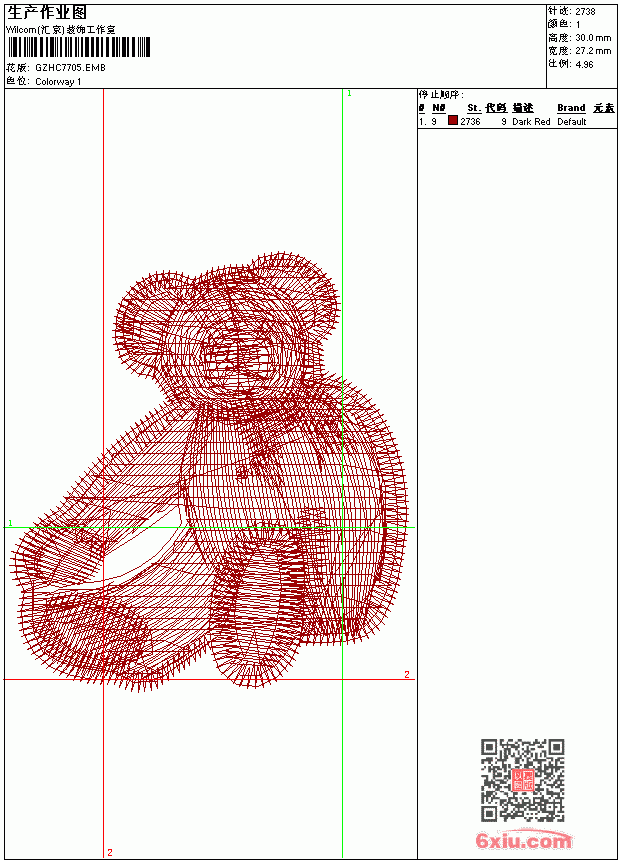
Task: Click the stitch count 2738 value
Action: click(x=585, y=12)
